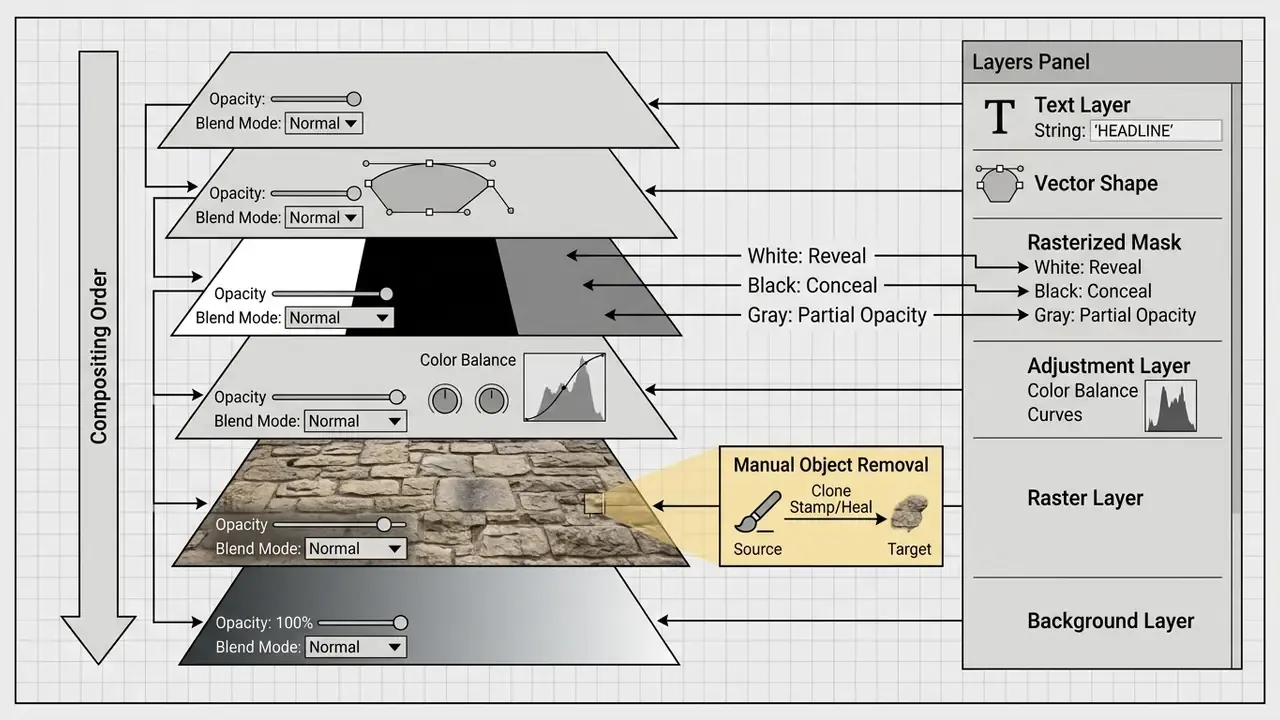This screenshot has width=1280, height=720.
Task: Click Opacity slider on adjustment layer
Action: [338, 397]
